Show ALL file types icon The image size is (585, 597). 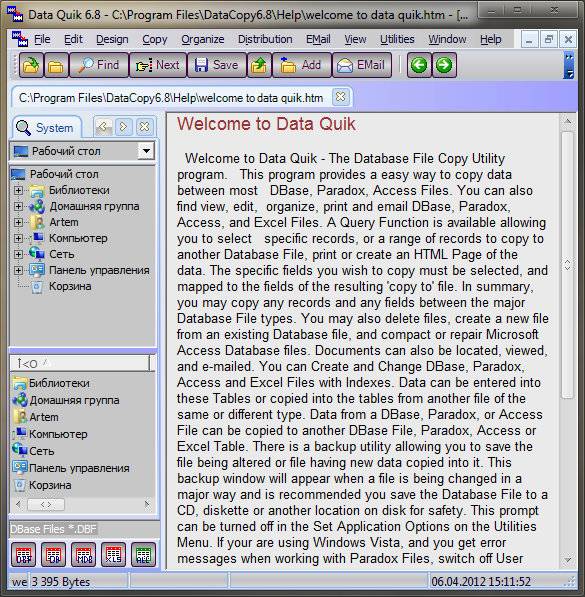pos(143,555)
